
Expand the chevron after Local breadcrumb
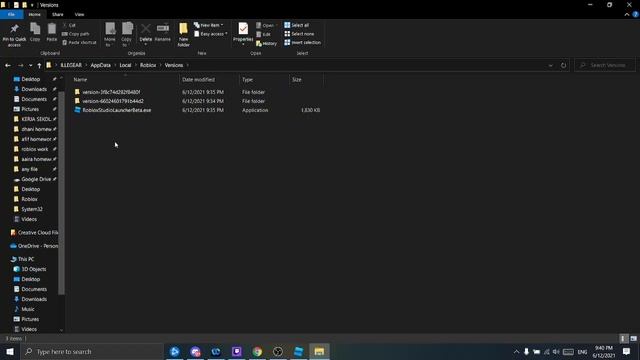pos(136,65)
